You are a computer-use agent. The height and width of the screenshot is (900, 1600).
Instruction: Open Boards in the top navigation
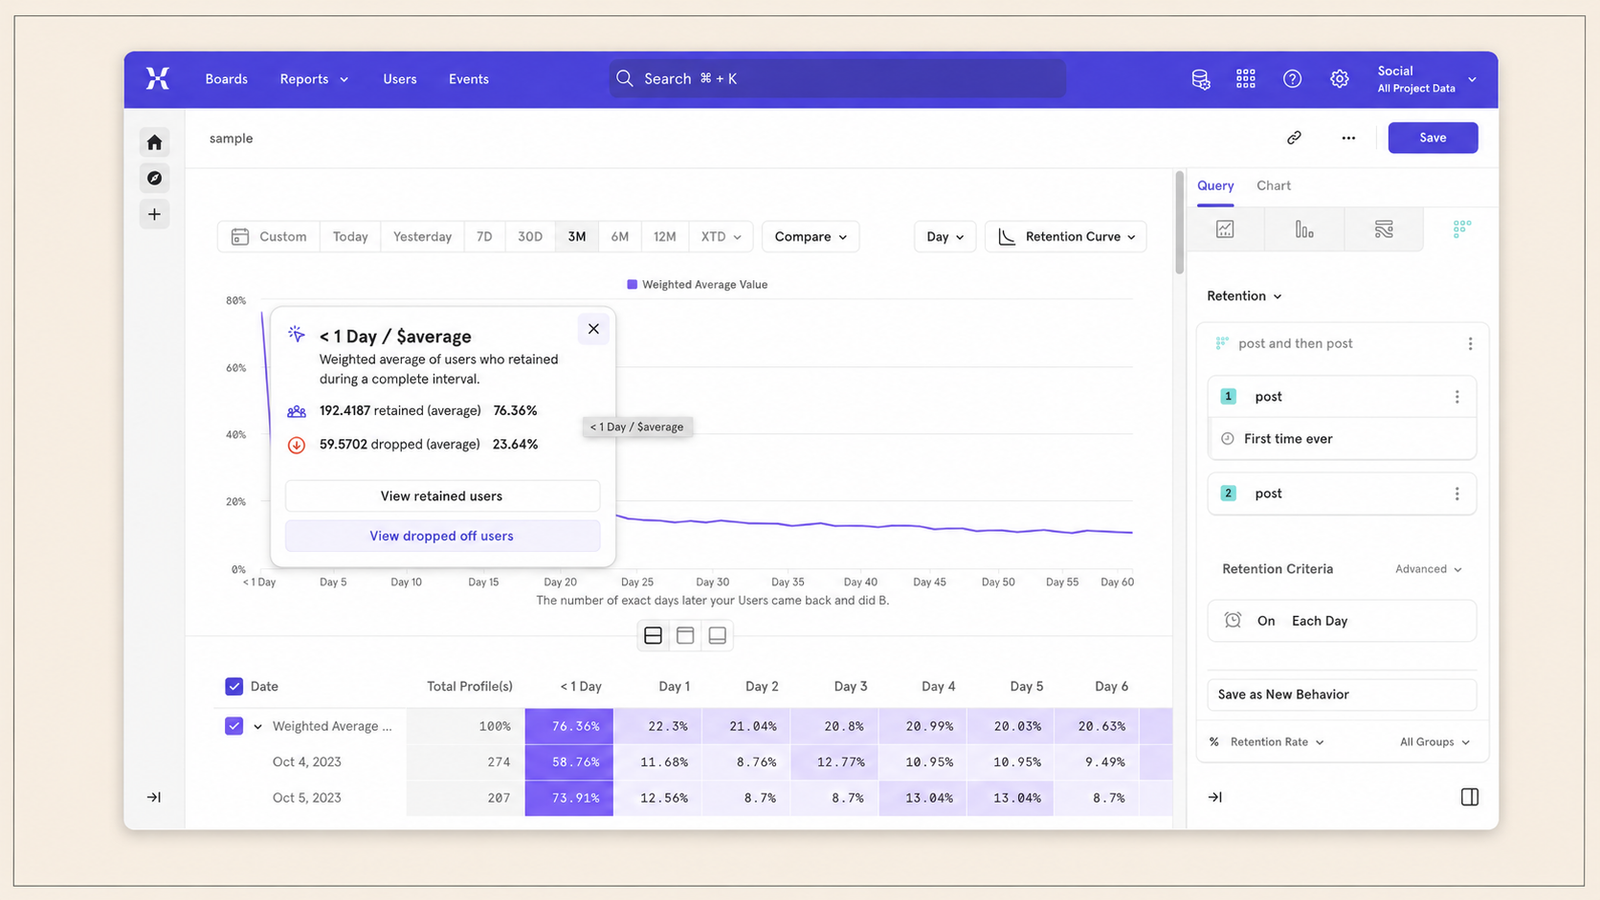point(227,79)
